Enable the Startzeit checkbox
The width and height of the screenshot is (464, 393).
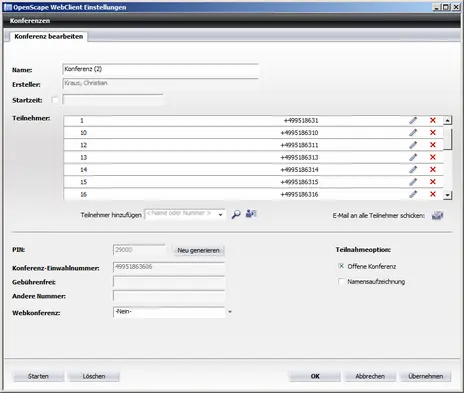click(x=55, y=100)
